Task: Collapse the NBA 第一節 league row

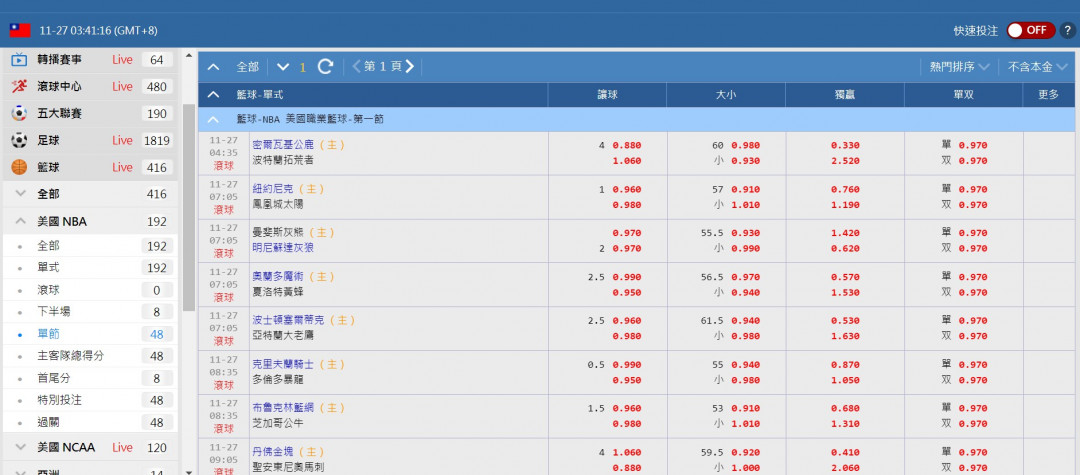Action: click(214, 119)
